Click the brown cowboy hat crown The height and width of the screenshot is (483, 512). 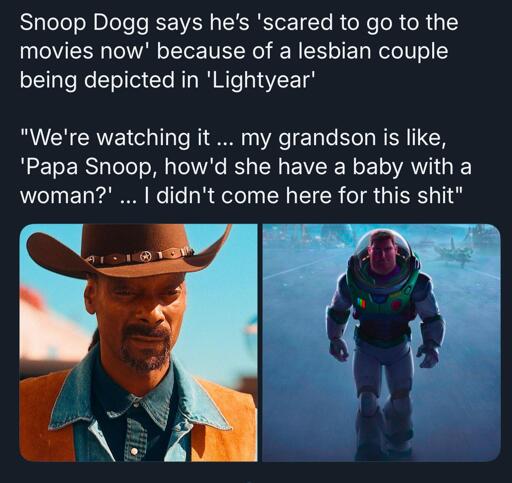[135, 241]
